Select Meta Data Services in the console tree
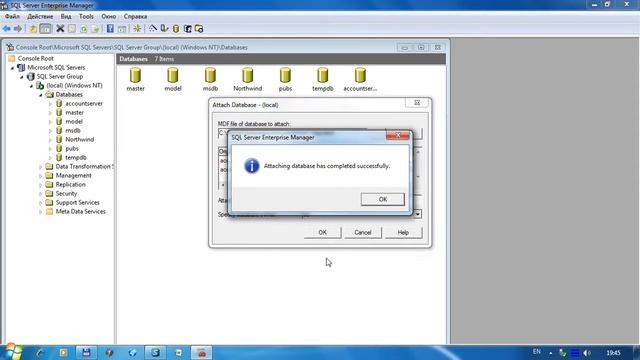The width and height of the screenshot is (640, 360). click(x=80, y=211)
